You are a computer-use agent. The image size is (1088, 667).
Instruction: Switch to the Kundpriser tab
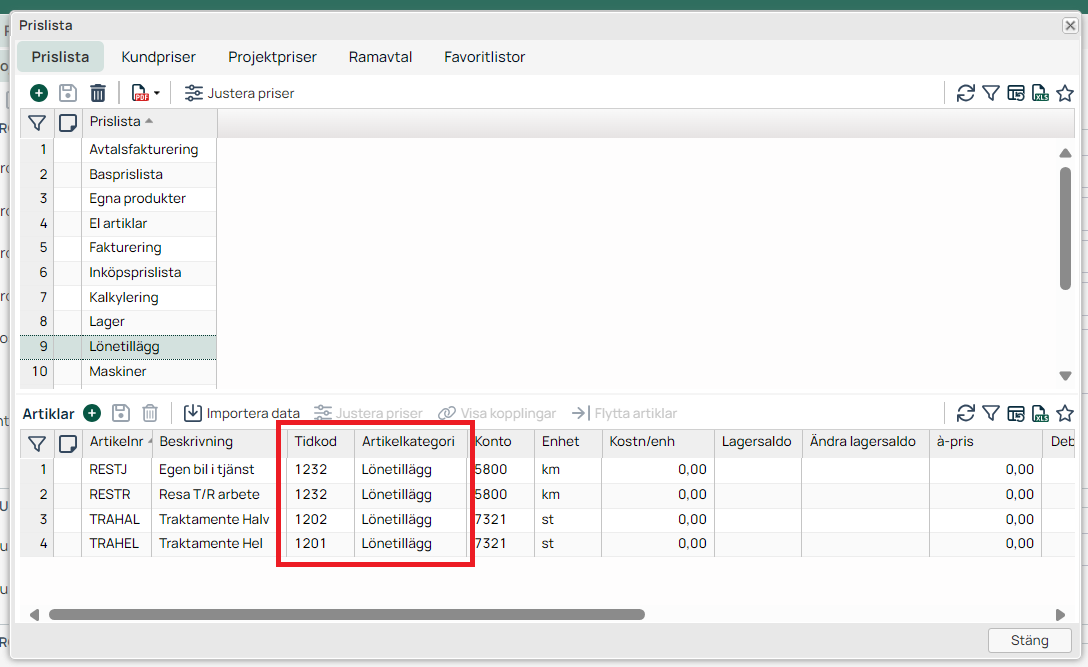tap(158, 57)
